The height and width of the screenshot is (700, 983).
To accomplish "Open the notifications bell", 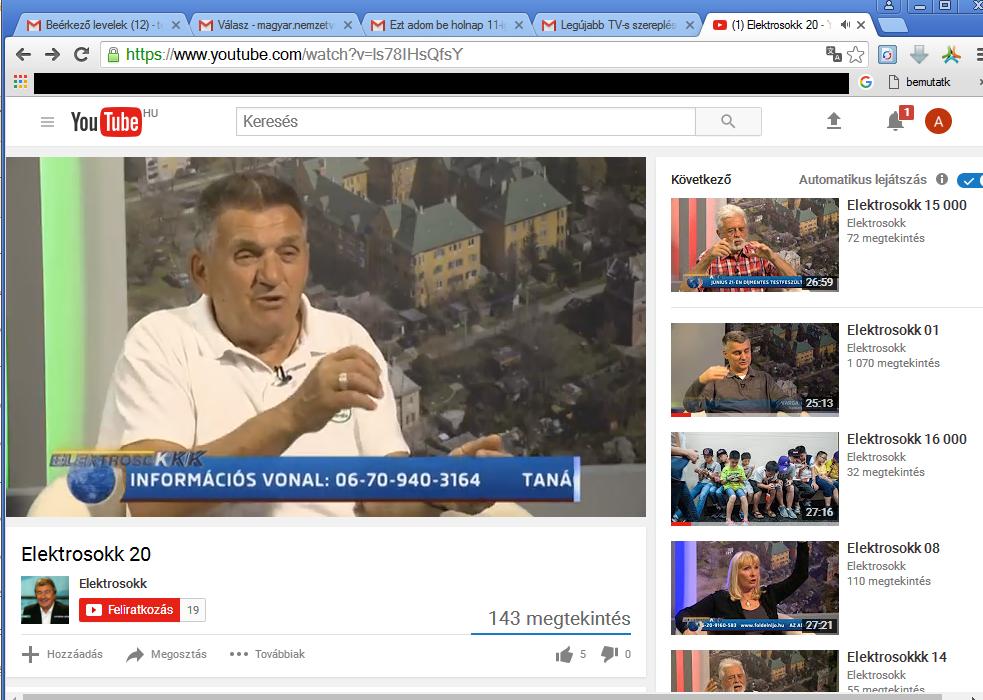I will tap(895, 121).
